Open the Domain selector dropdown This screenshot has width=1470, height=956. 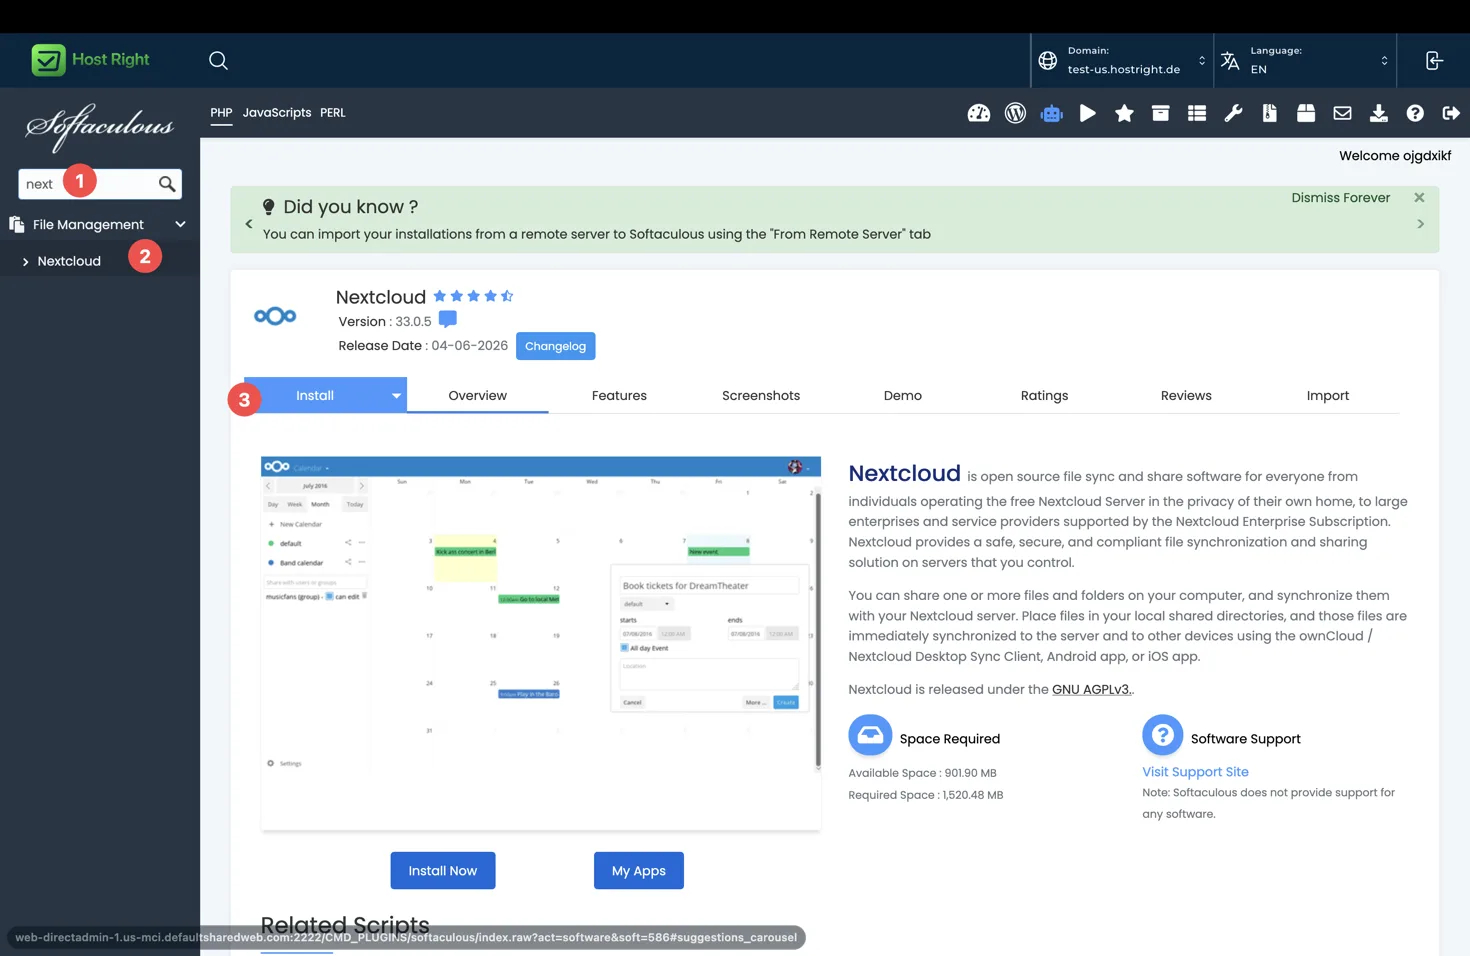(x=1123, y=60)
